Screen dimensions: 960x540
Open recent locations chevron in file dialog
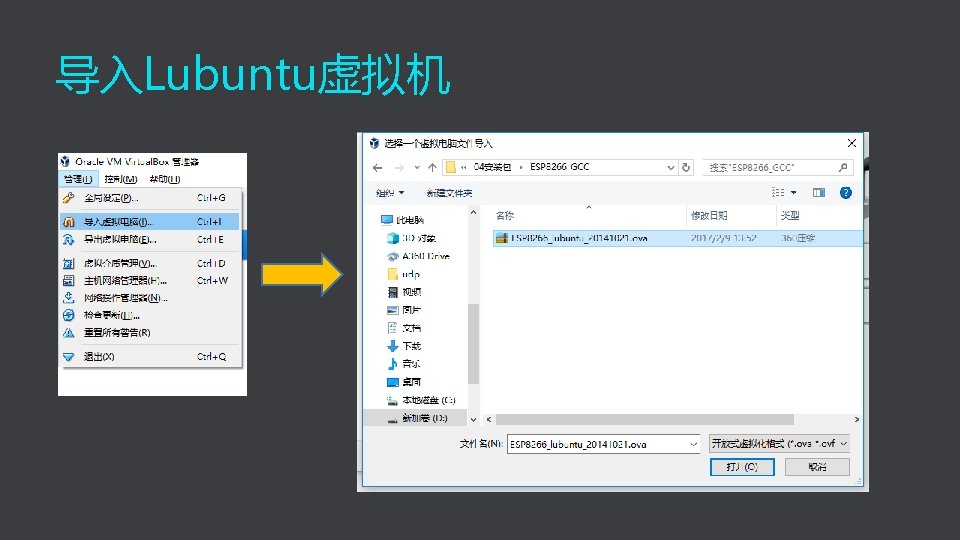417,167
